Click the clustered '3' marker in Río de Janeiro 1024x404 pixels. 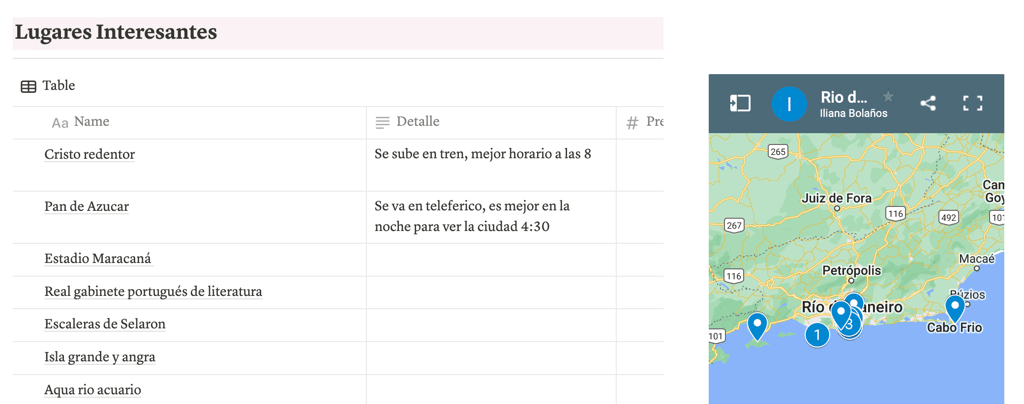tap(850, 324)
